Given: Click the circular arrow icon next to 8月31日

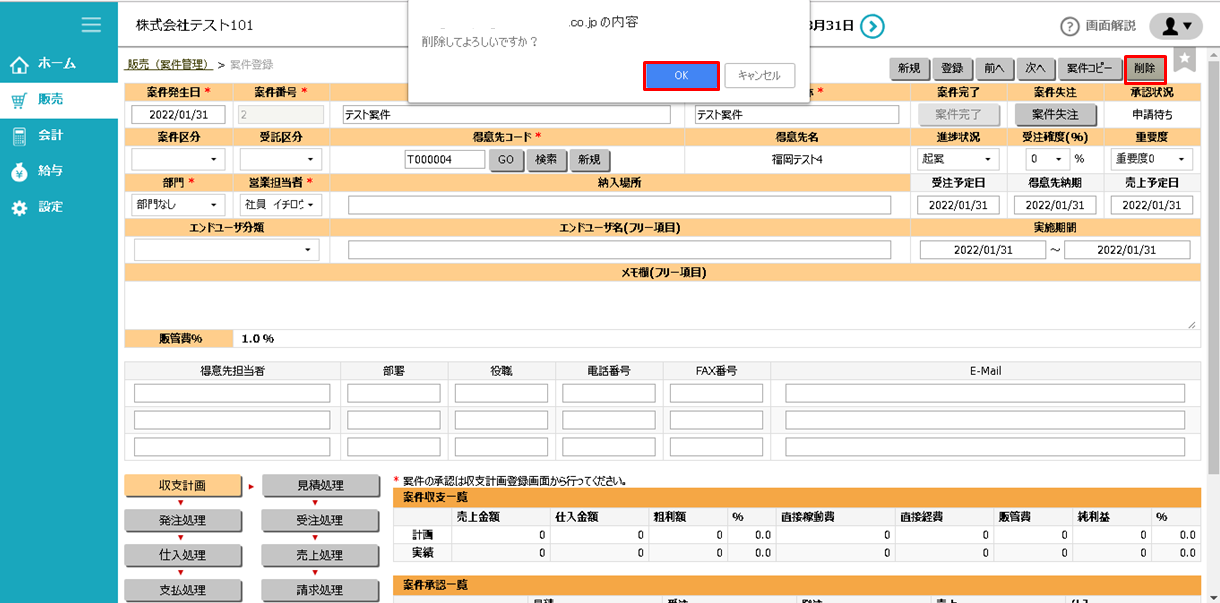Looking at the screenshot, I should pyautogui.click(x=871, y=27).
